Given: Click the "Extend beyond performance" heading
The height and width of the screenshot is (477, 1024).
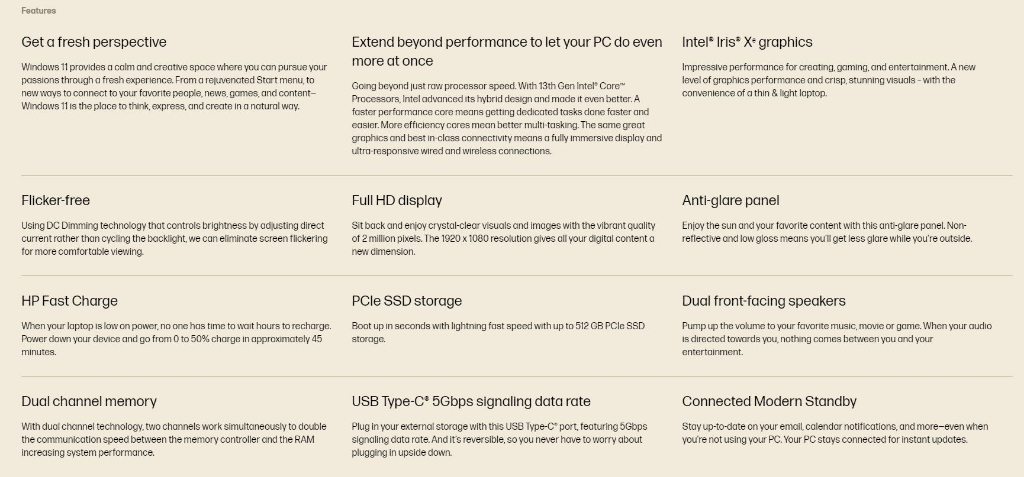Looking at the screenshot, I should [x=507, y=51].
